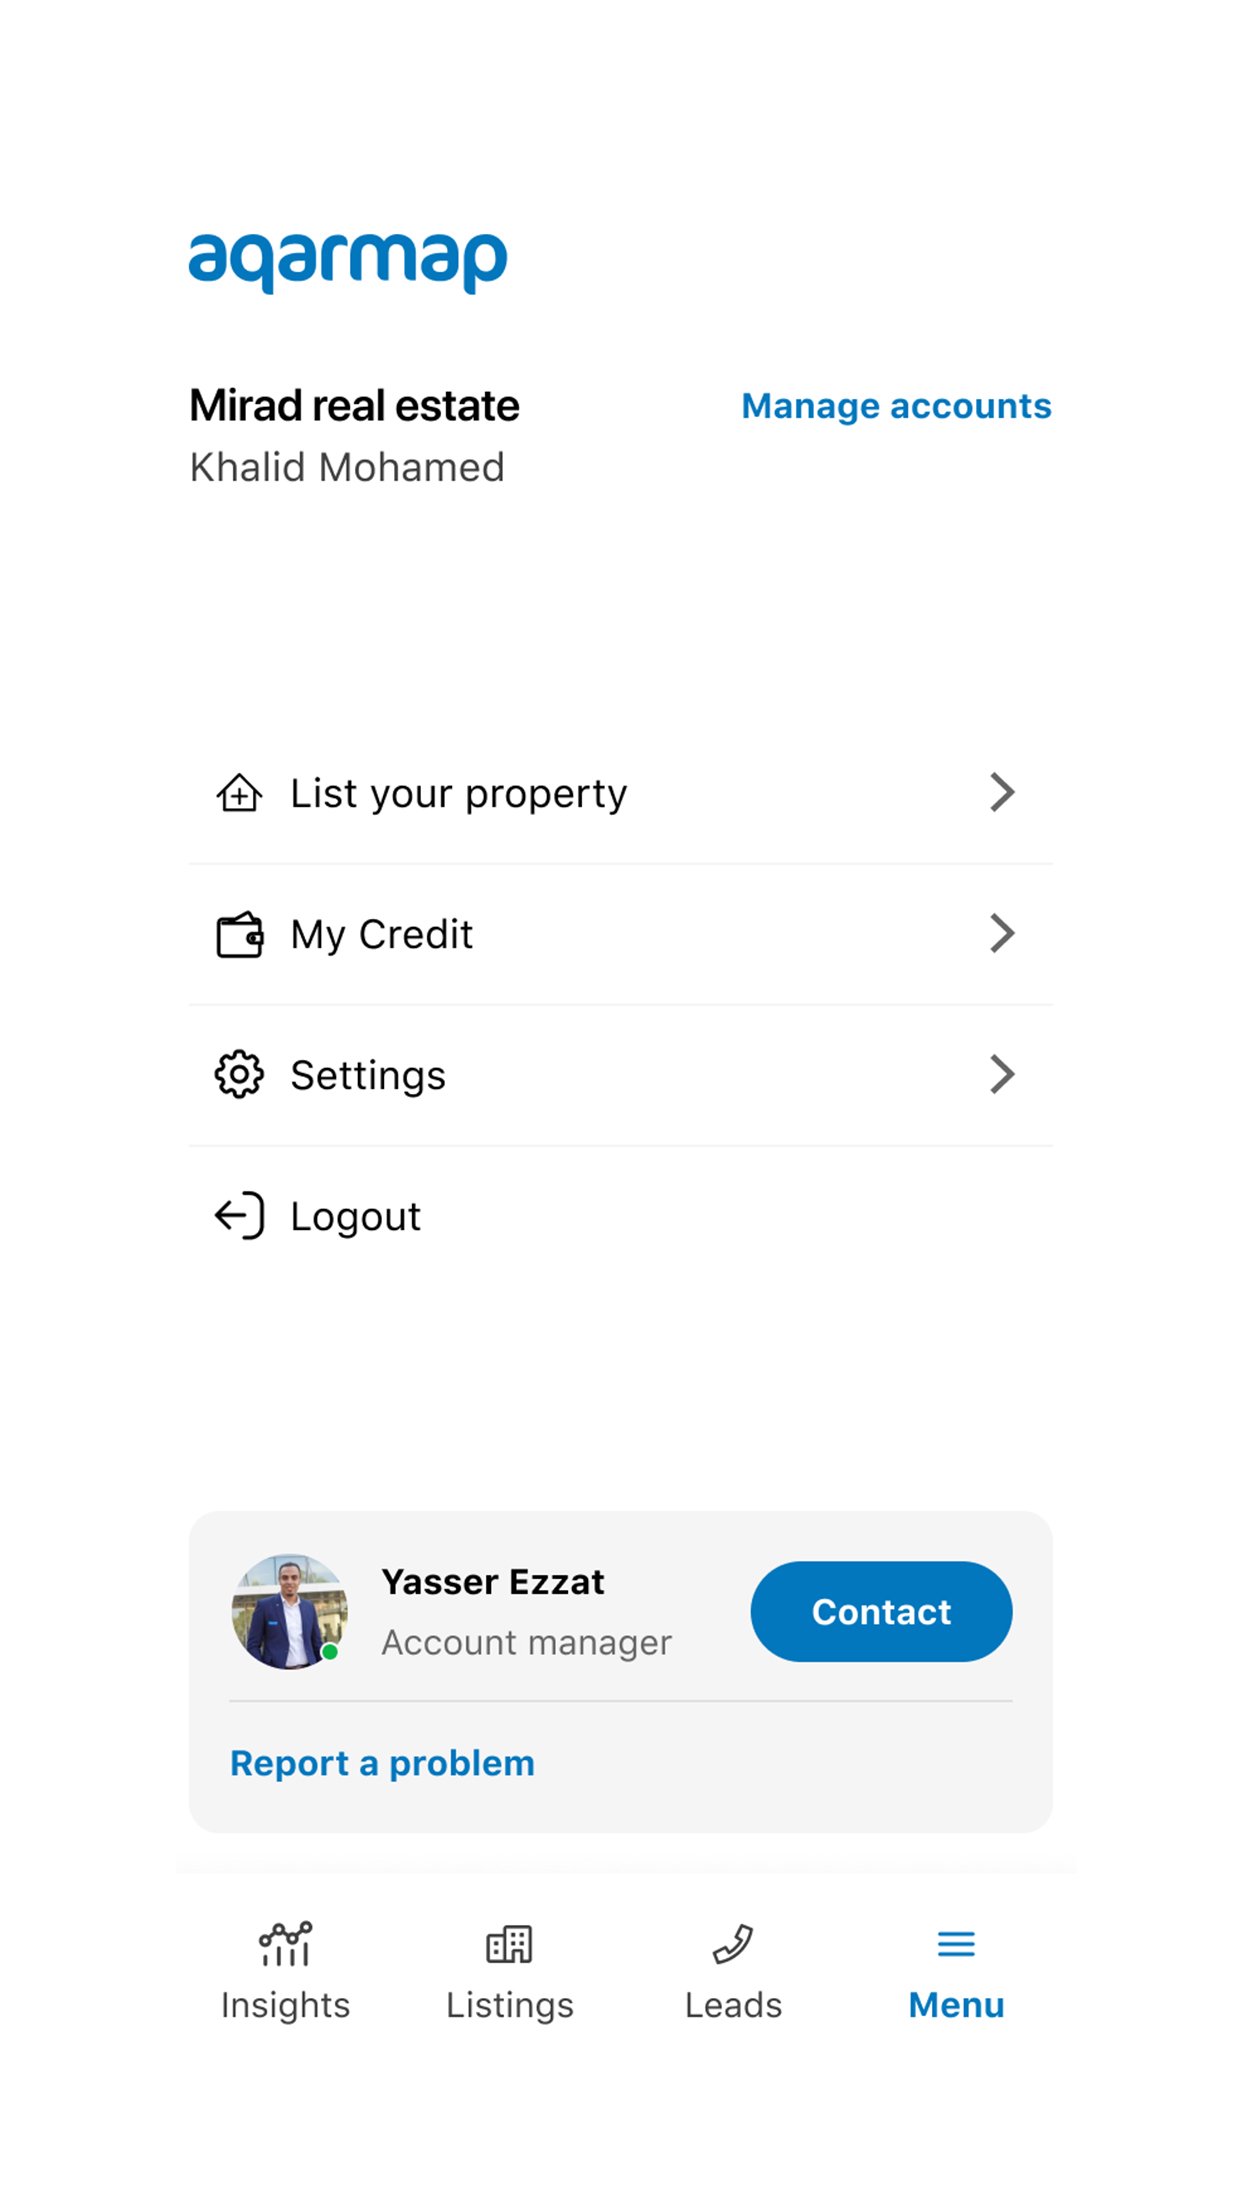Tap the Listings buildings icon
The width and height of the screenshot is (1242, 2206).
[509, 1944]
